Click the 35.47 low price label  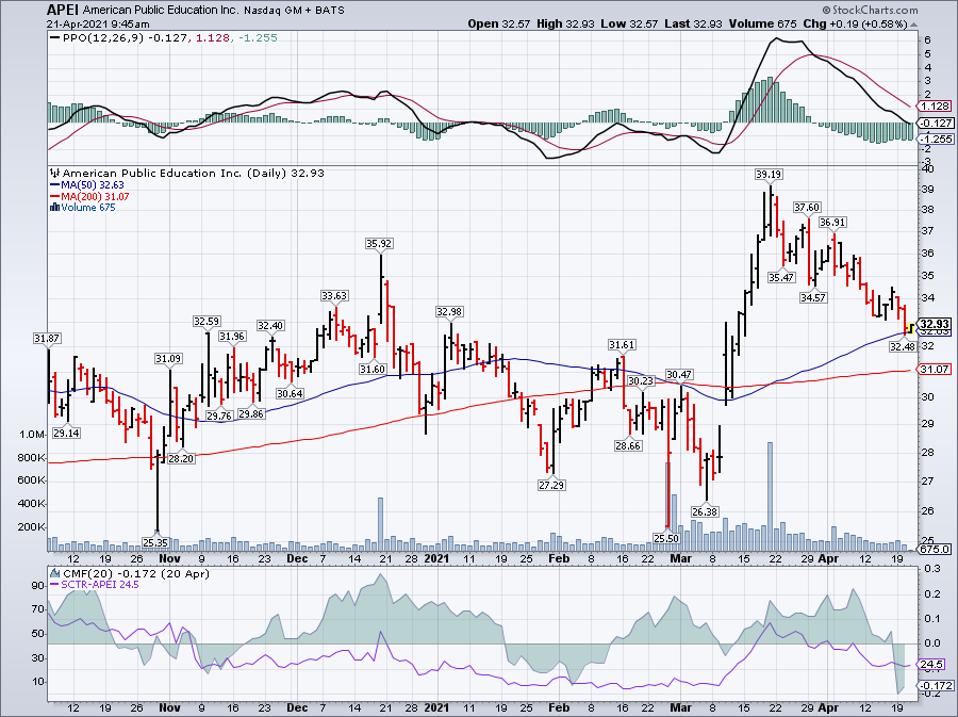tap(781, 277)
